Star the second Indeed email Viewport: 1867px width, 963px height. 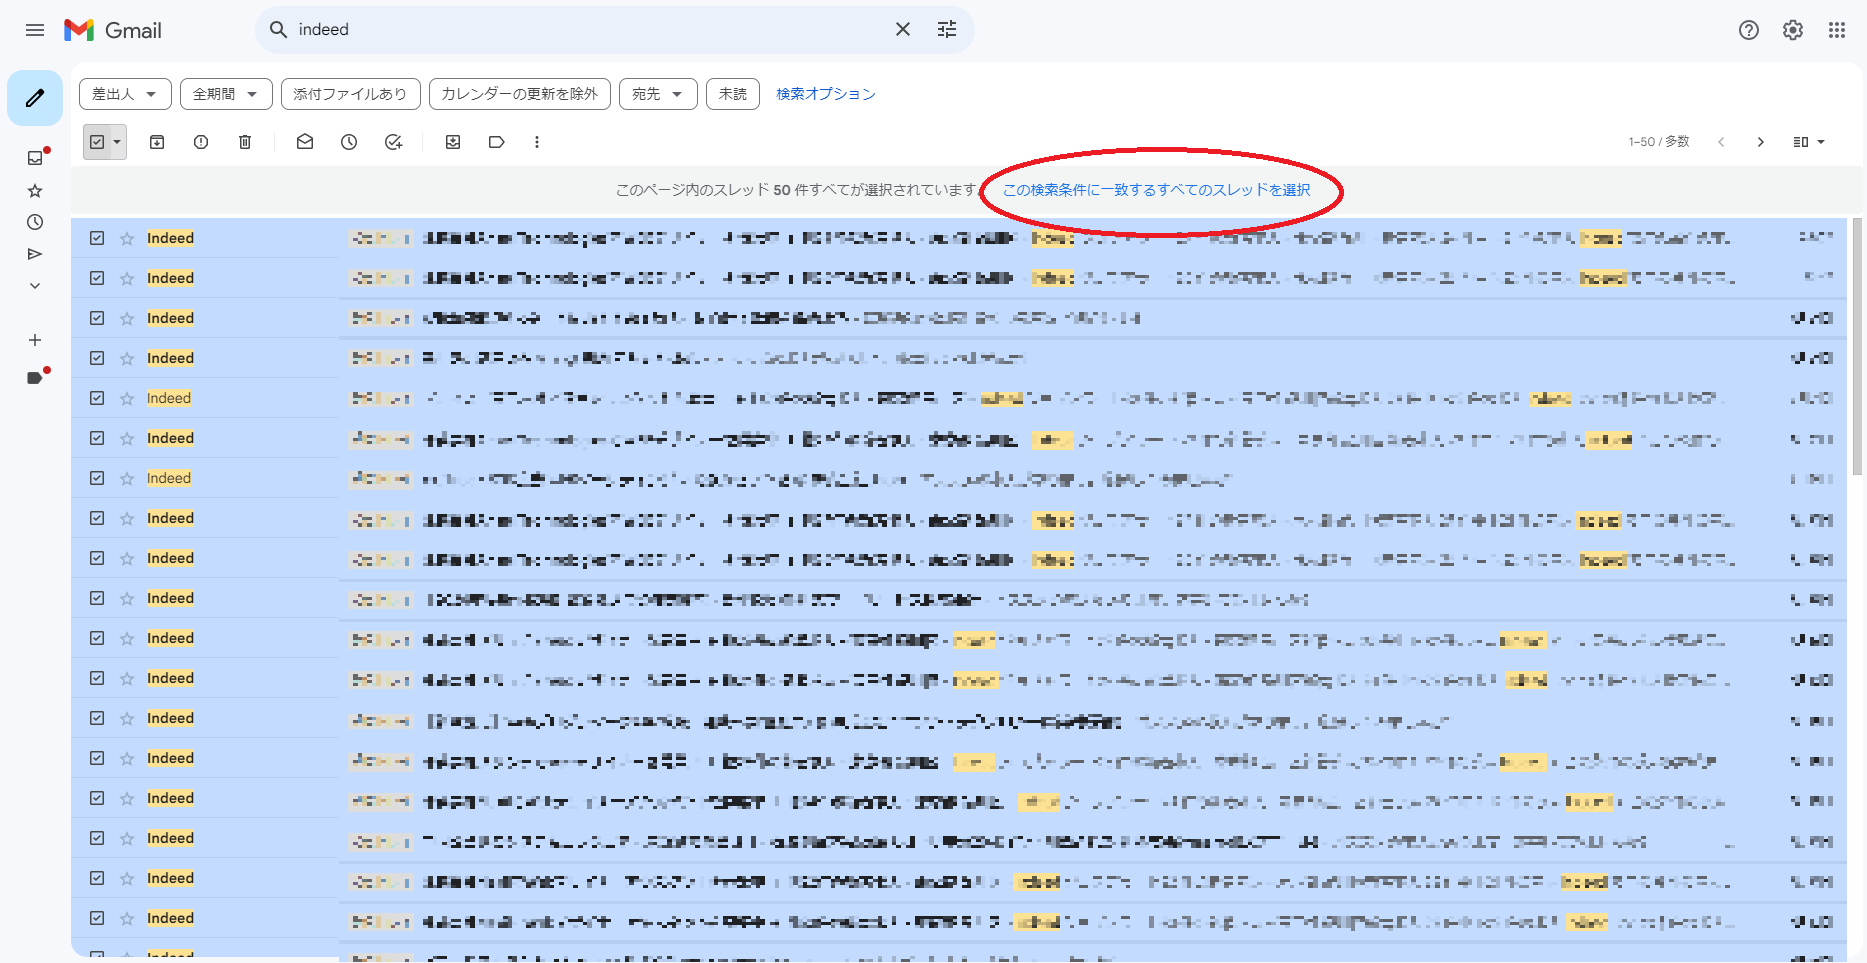127,279
